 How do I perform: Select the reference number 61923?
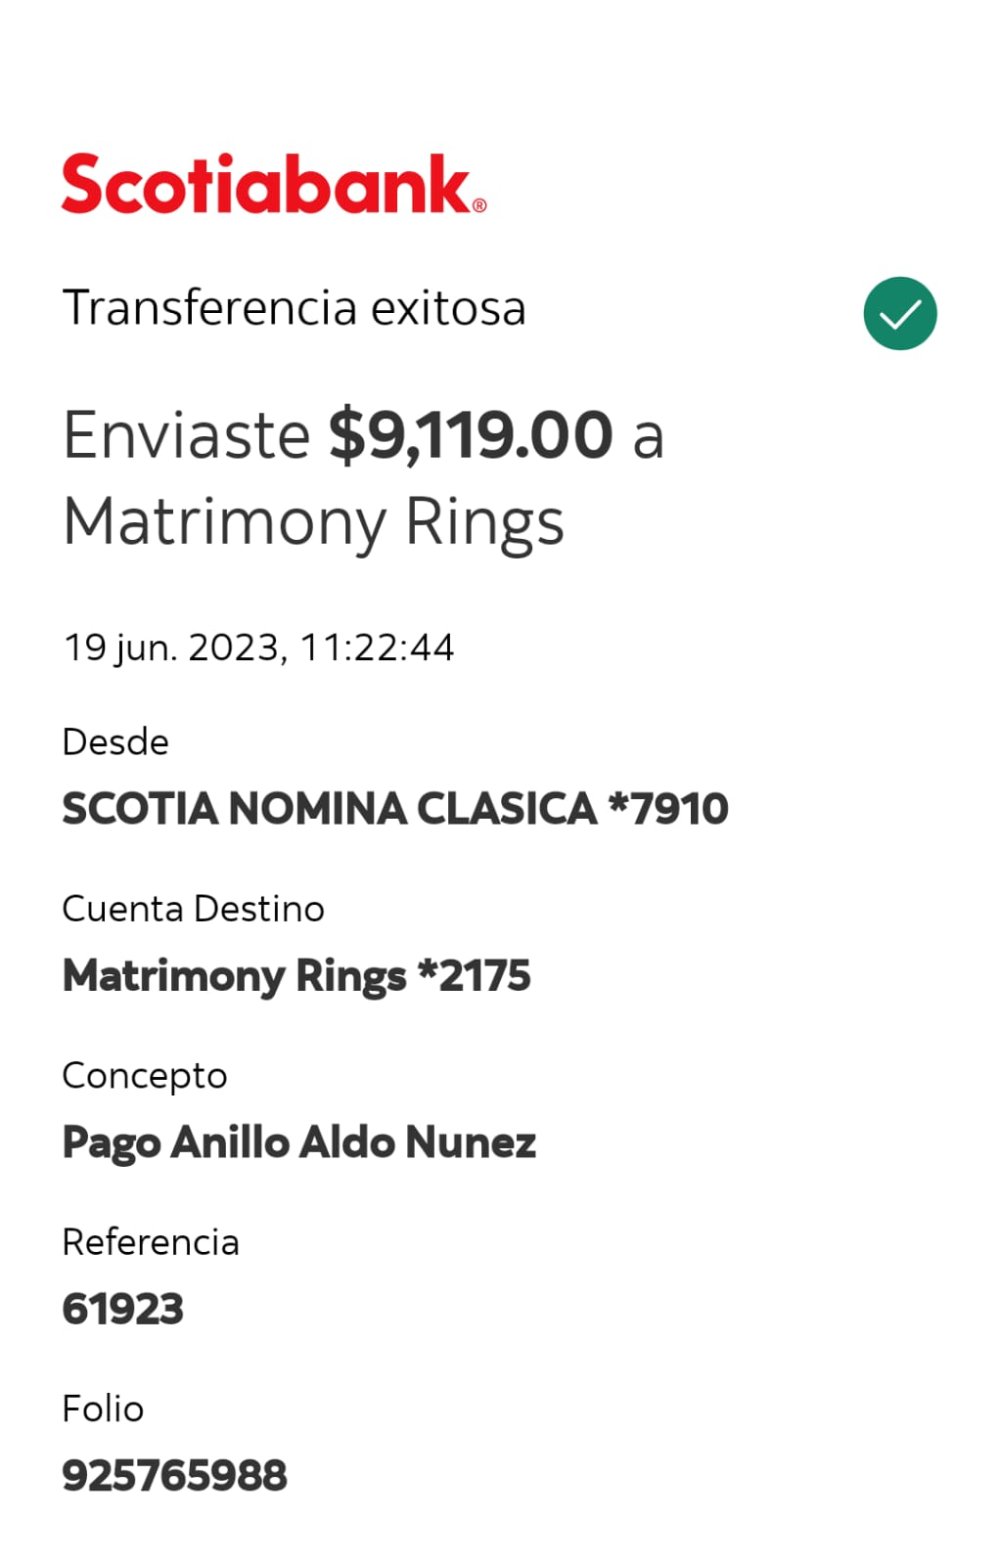[x=123, y=1309]
